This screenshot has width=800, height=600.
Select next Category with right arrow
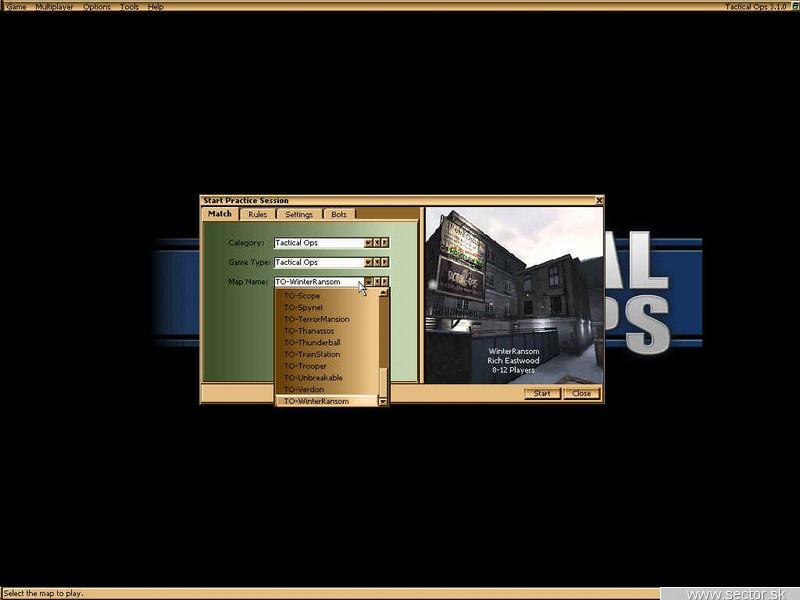pyautogui.click(x=385, y=243)
